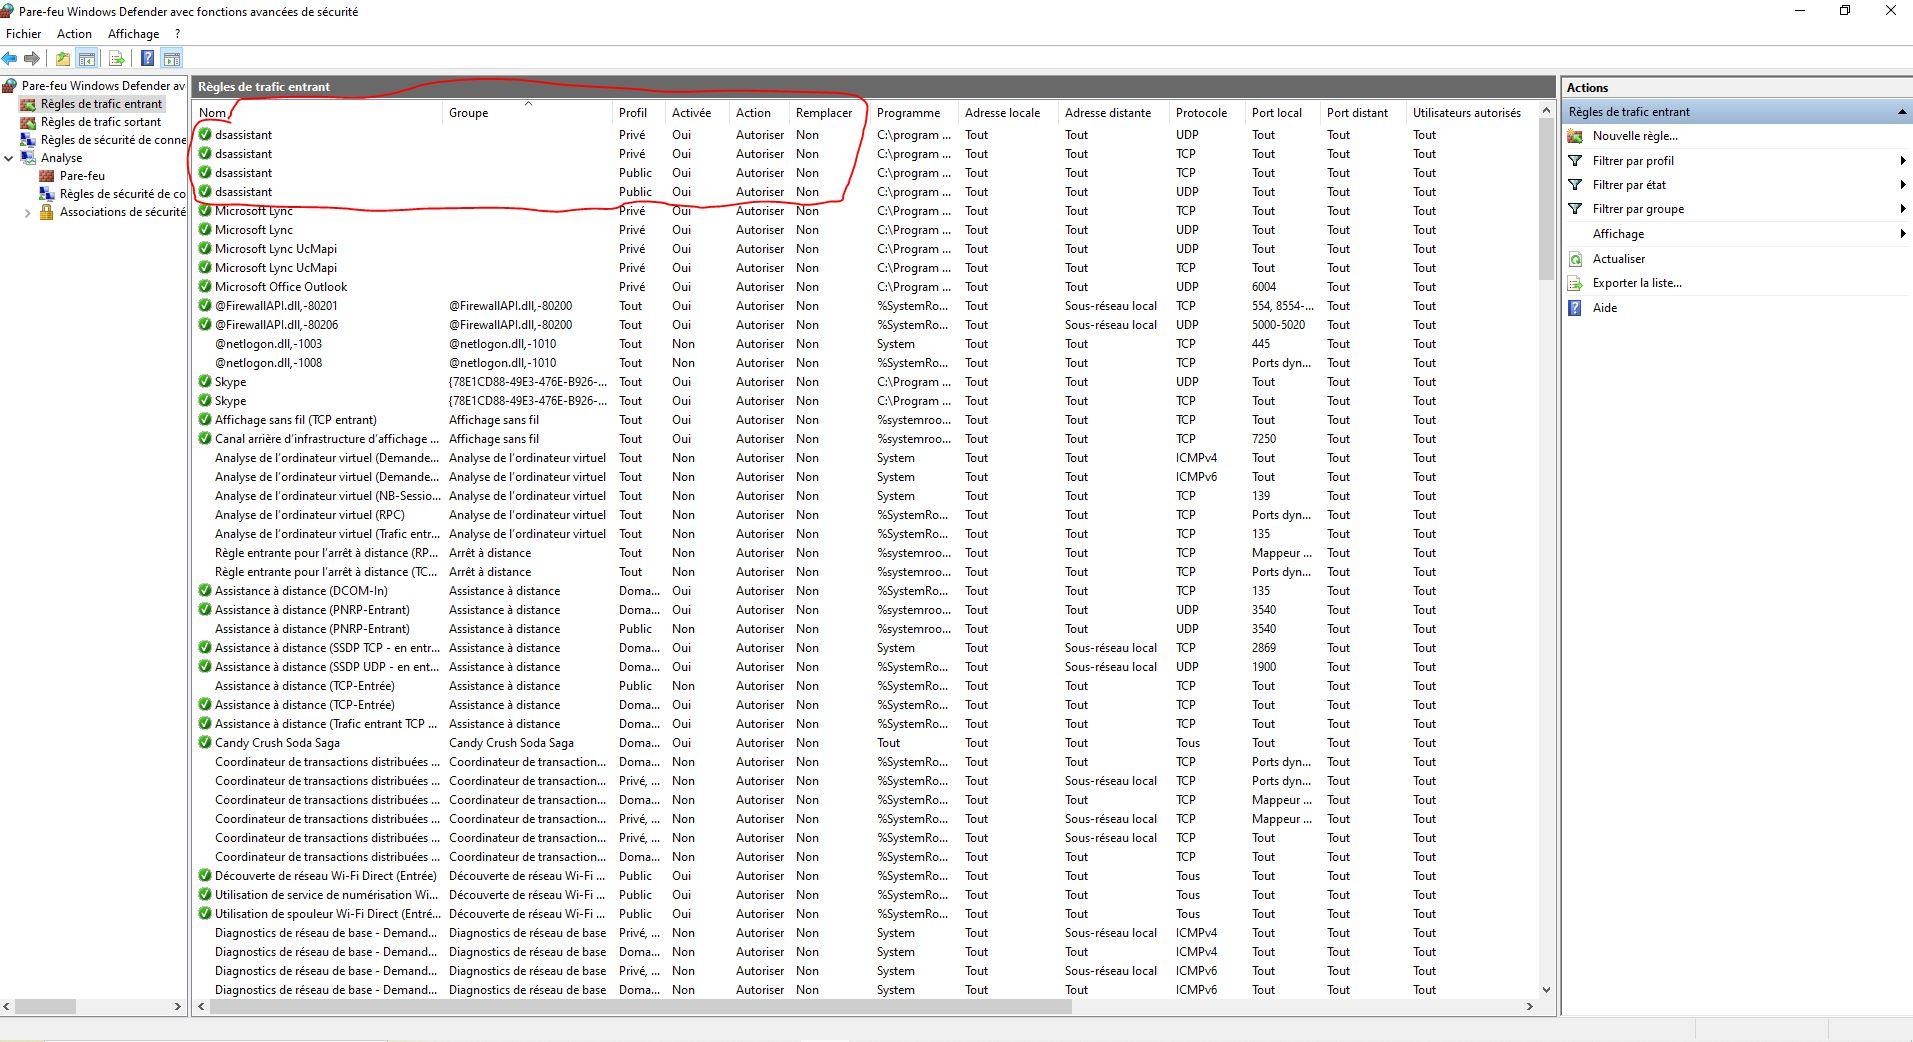Image resolution: width=1913 pixels, height=1042 pixels.
Task: Click the green check of Découverte de réseau Wi-Fi Direct (Entrée)
Action: click(205, 876)
